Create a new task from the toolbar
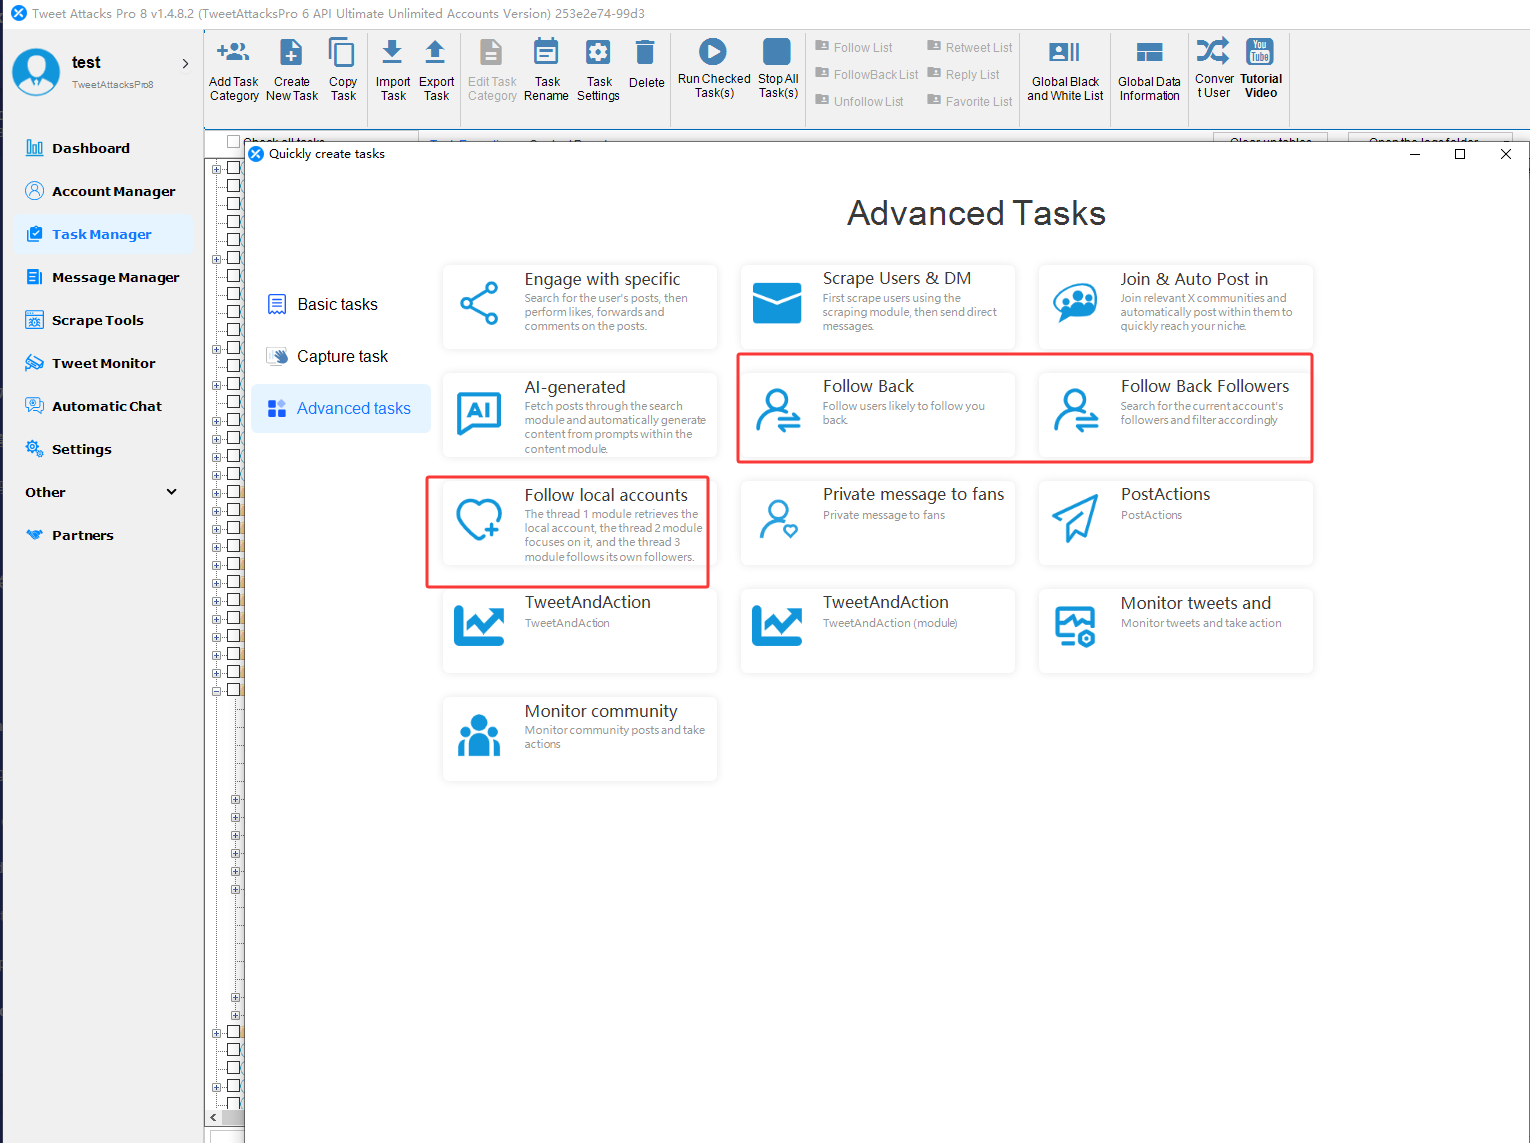The width and height of the screenshot is (1530, 1143). [x=291, y=69]
